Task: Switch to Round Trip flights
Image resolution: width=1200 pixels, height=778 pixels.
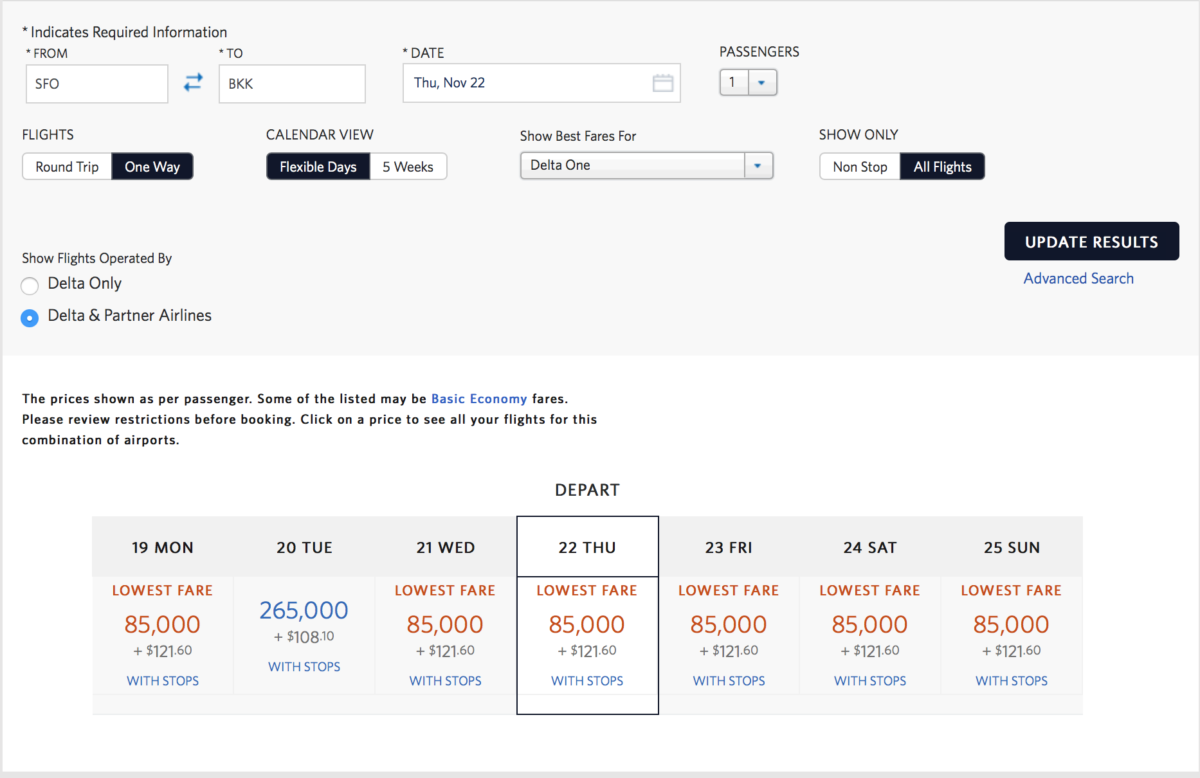Action: (x=67, y=167)
